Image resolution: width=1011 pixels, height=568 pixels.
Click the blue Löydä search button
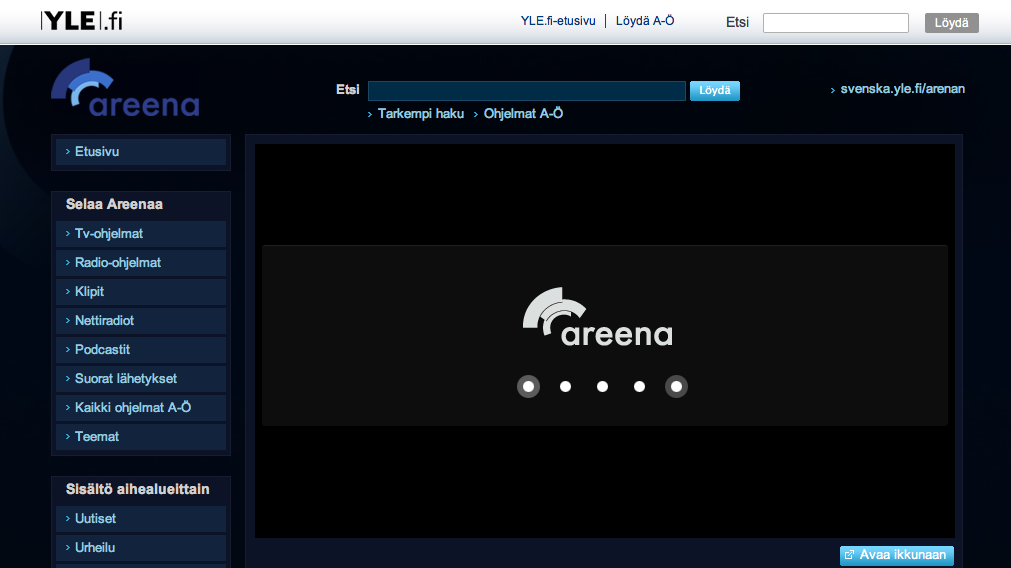(x=714, y=90)
